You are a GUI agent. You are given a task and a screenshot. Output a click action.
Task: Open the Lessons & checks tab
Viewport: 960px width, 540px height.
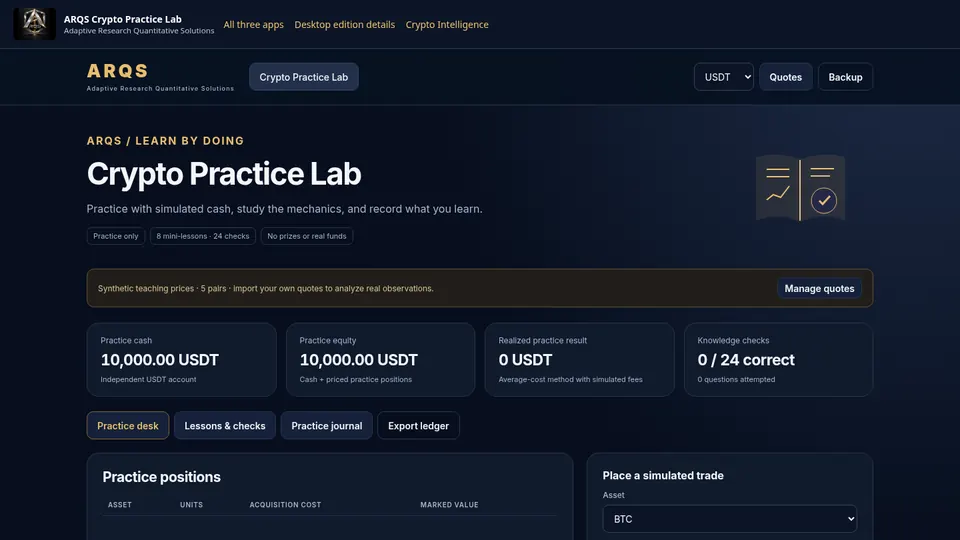click(x=225, y=426)
